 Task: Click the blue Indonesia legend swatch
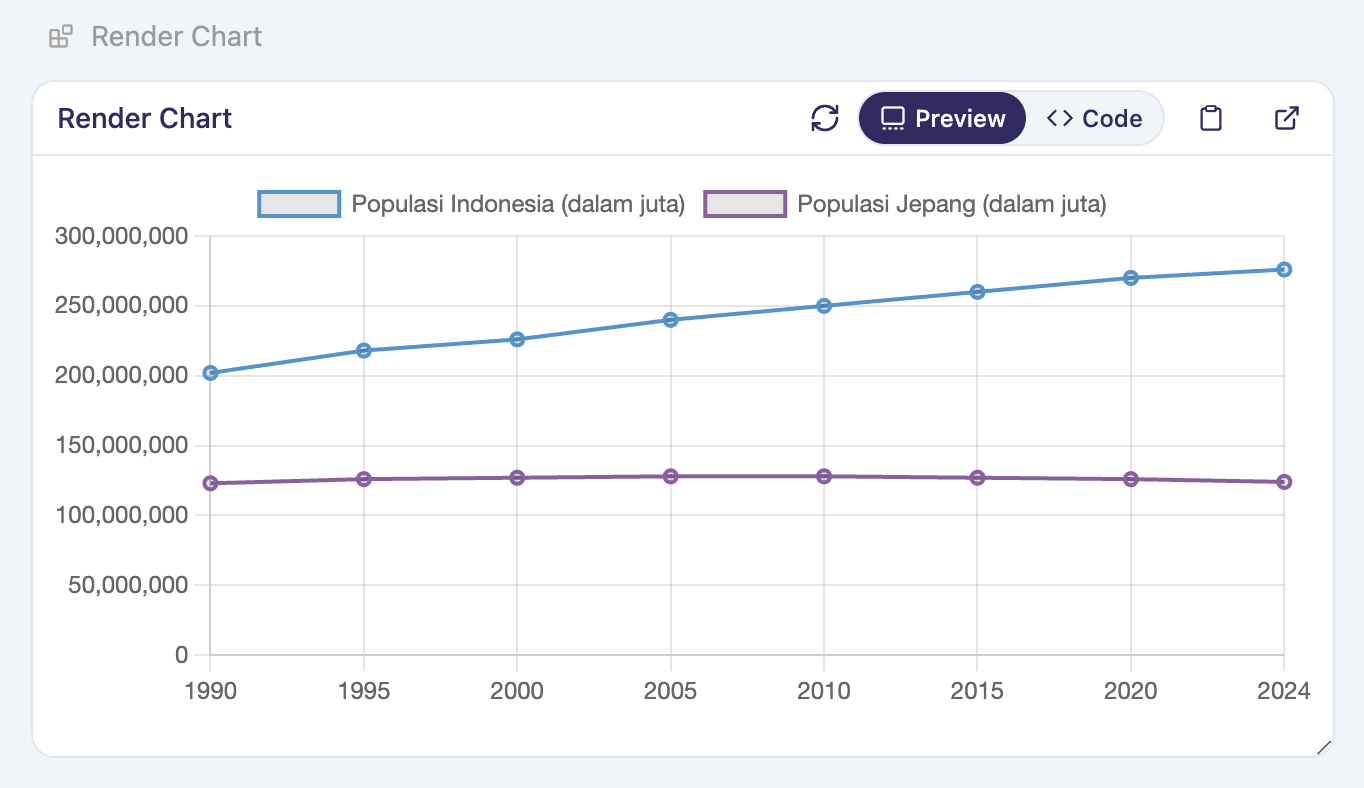[299, 204]
